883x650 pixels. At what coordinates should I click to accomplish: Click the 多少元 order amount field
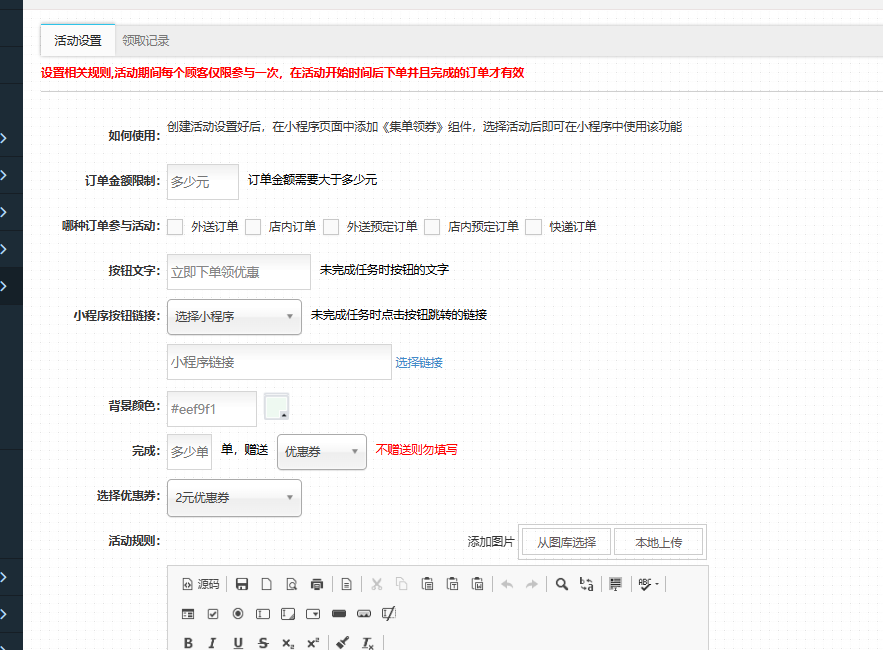[203, 182]
